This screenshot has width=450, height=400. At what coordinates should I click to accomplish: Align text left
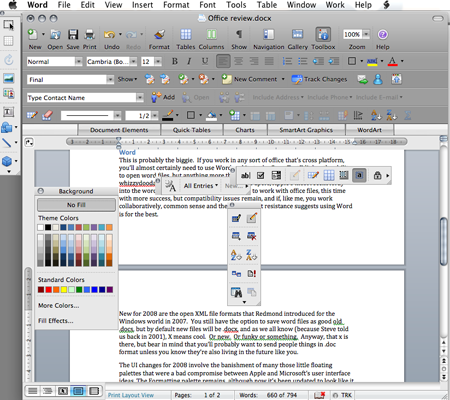pos(223,61)
